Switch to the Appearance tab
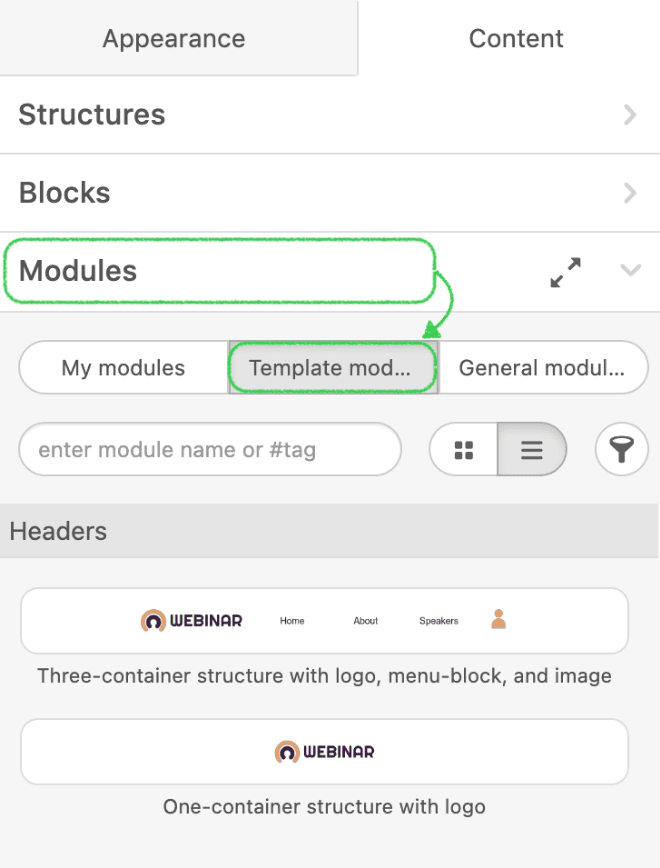Image resolution: width=660 pixels, height=868 pixels. click(x=172, y=38)
